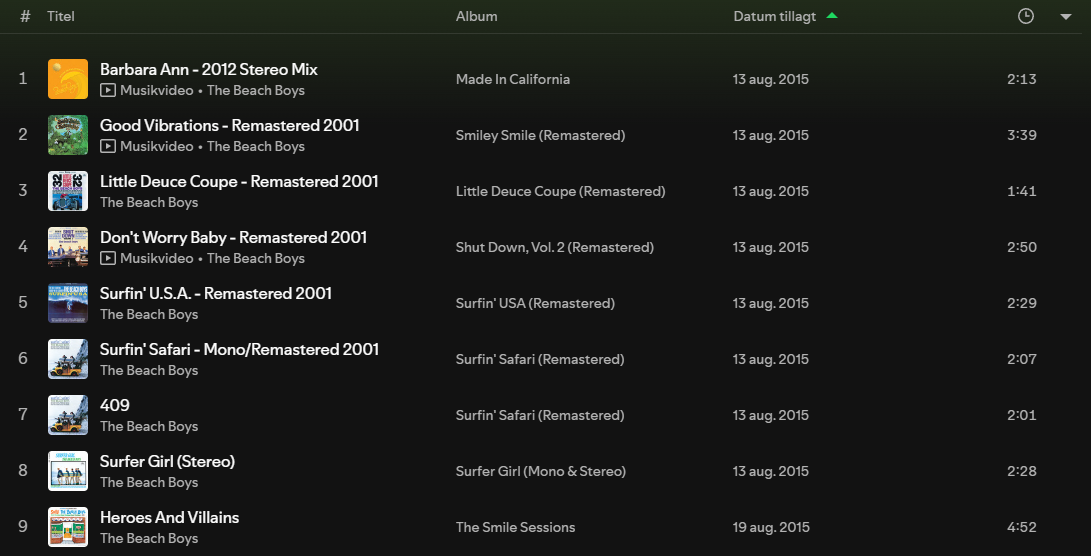Select track Heroes And Villains

click(x=170, y=518)
